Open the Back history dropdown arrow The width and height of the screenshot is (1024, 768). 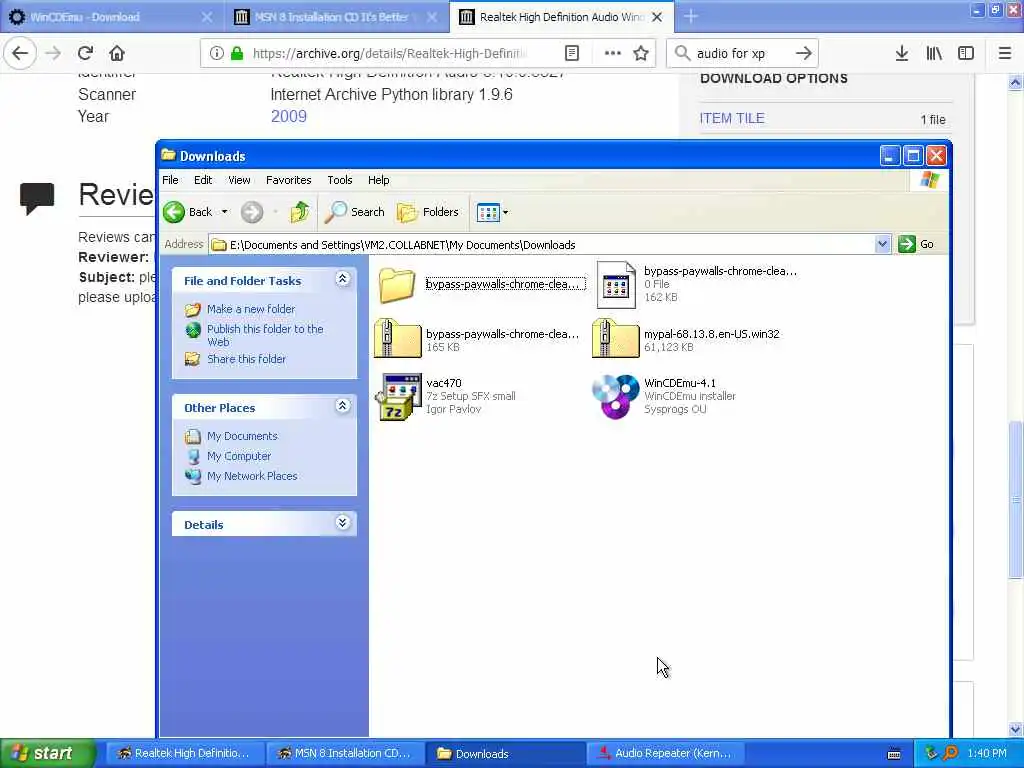(x=225, y=212)
